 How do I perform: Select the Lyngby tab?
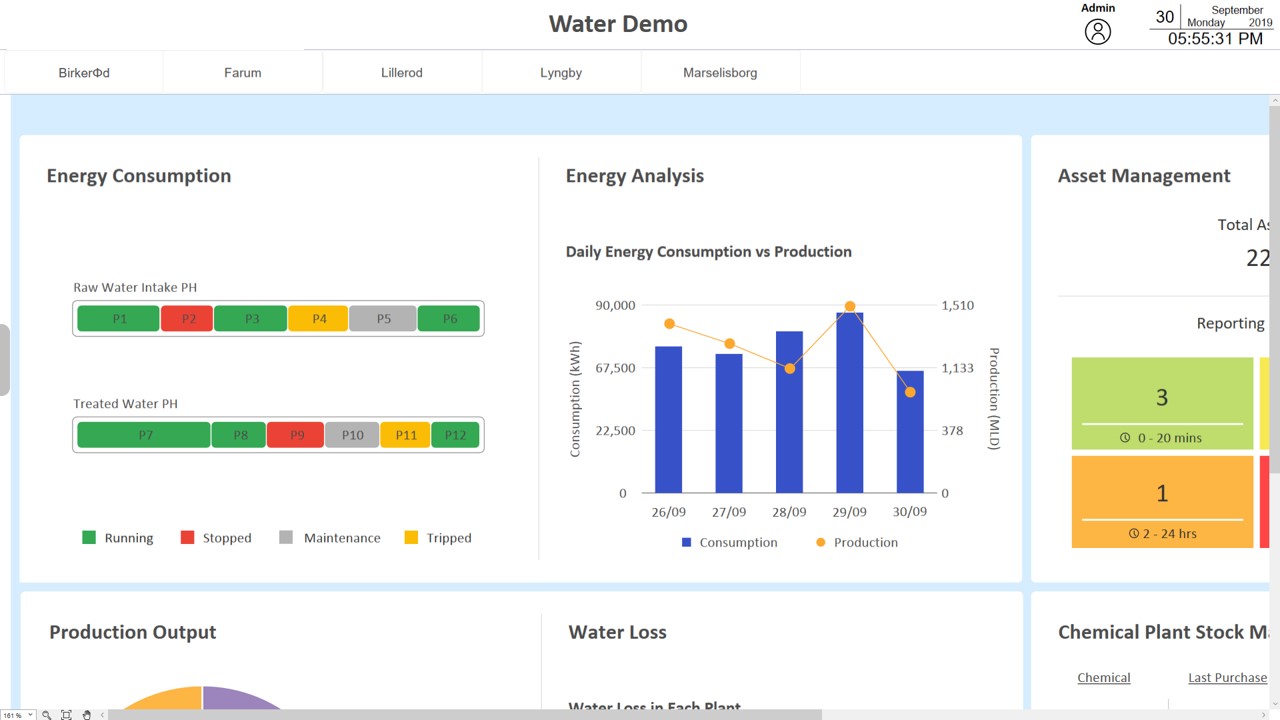tap(561, 73)
